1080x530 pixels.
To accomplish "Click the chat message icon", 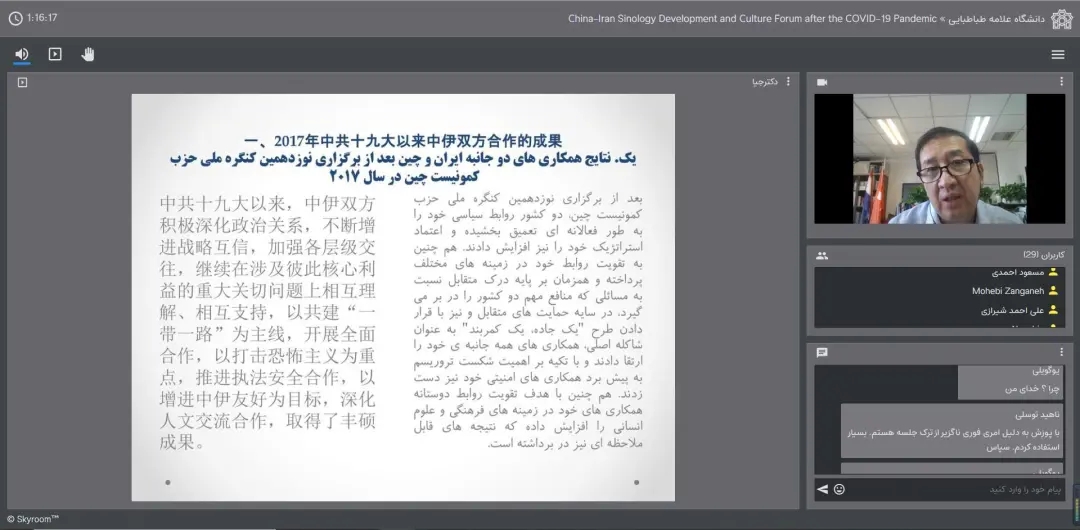I will pos(822,352).
